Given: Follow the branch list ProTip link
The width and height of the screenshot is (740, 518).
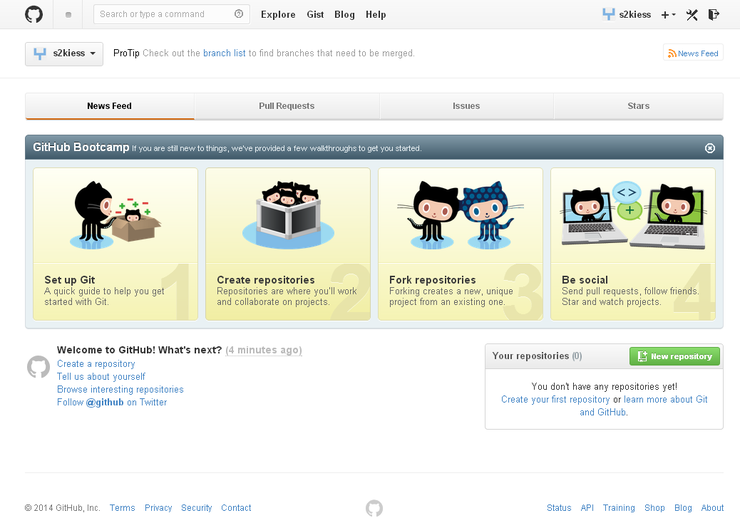Looking at the screenshot, I should click(224, 53).
